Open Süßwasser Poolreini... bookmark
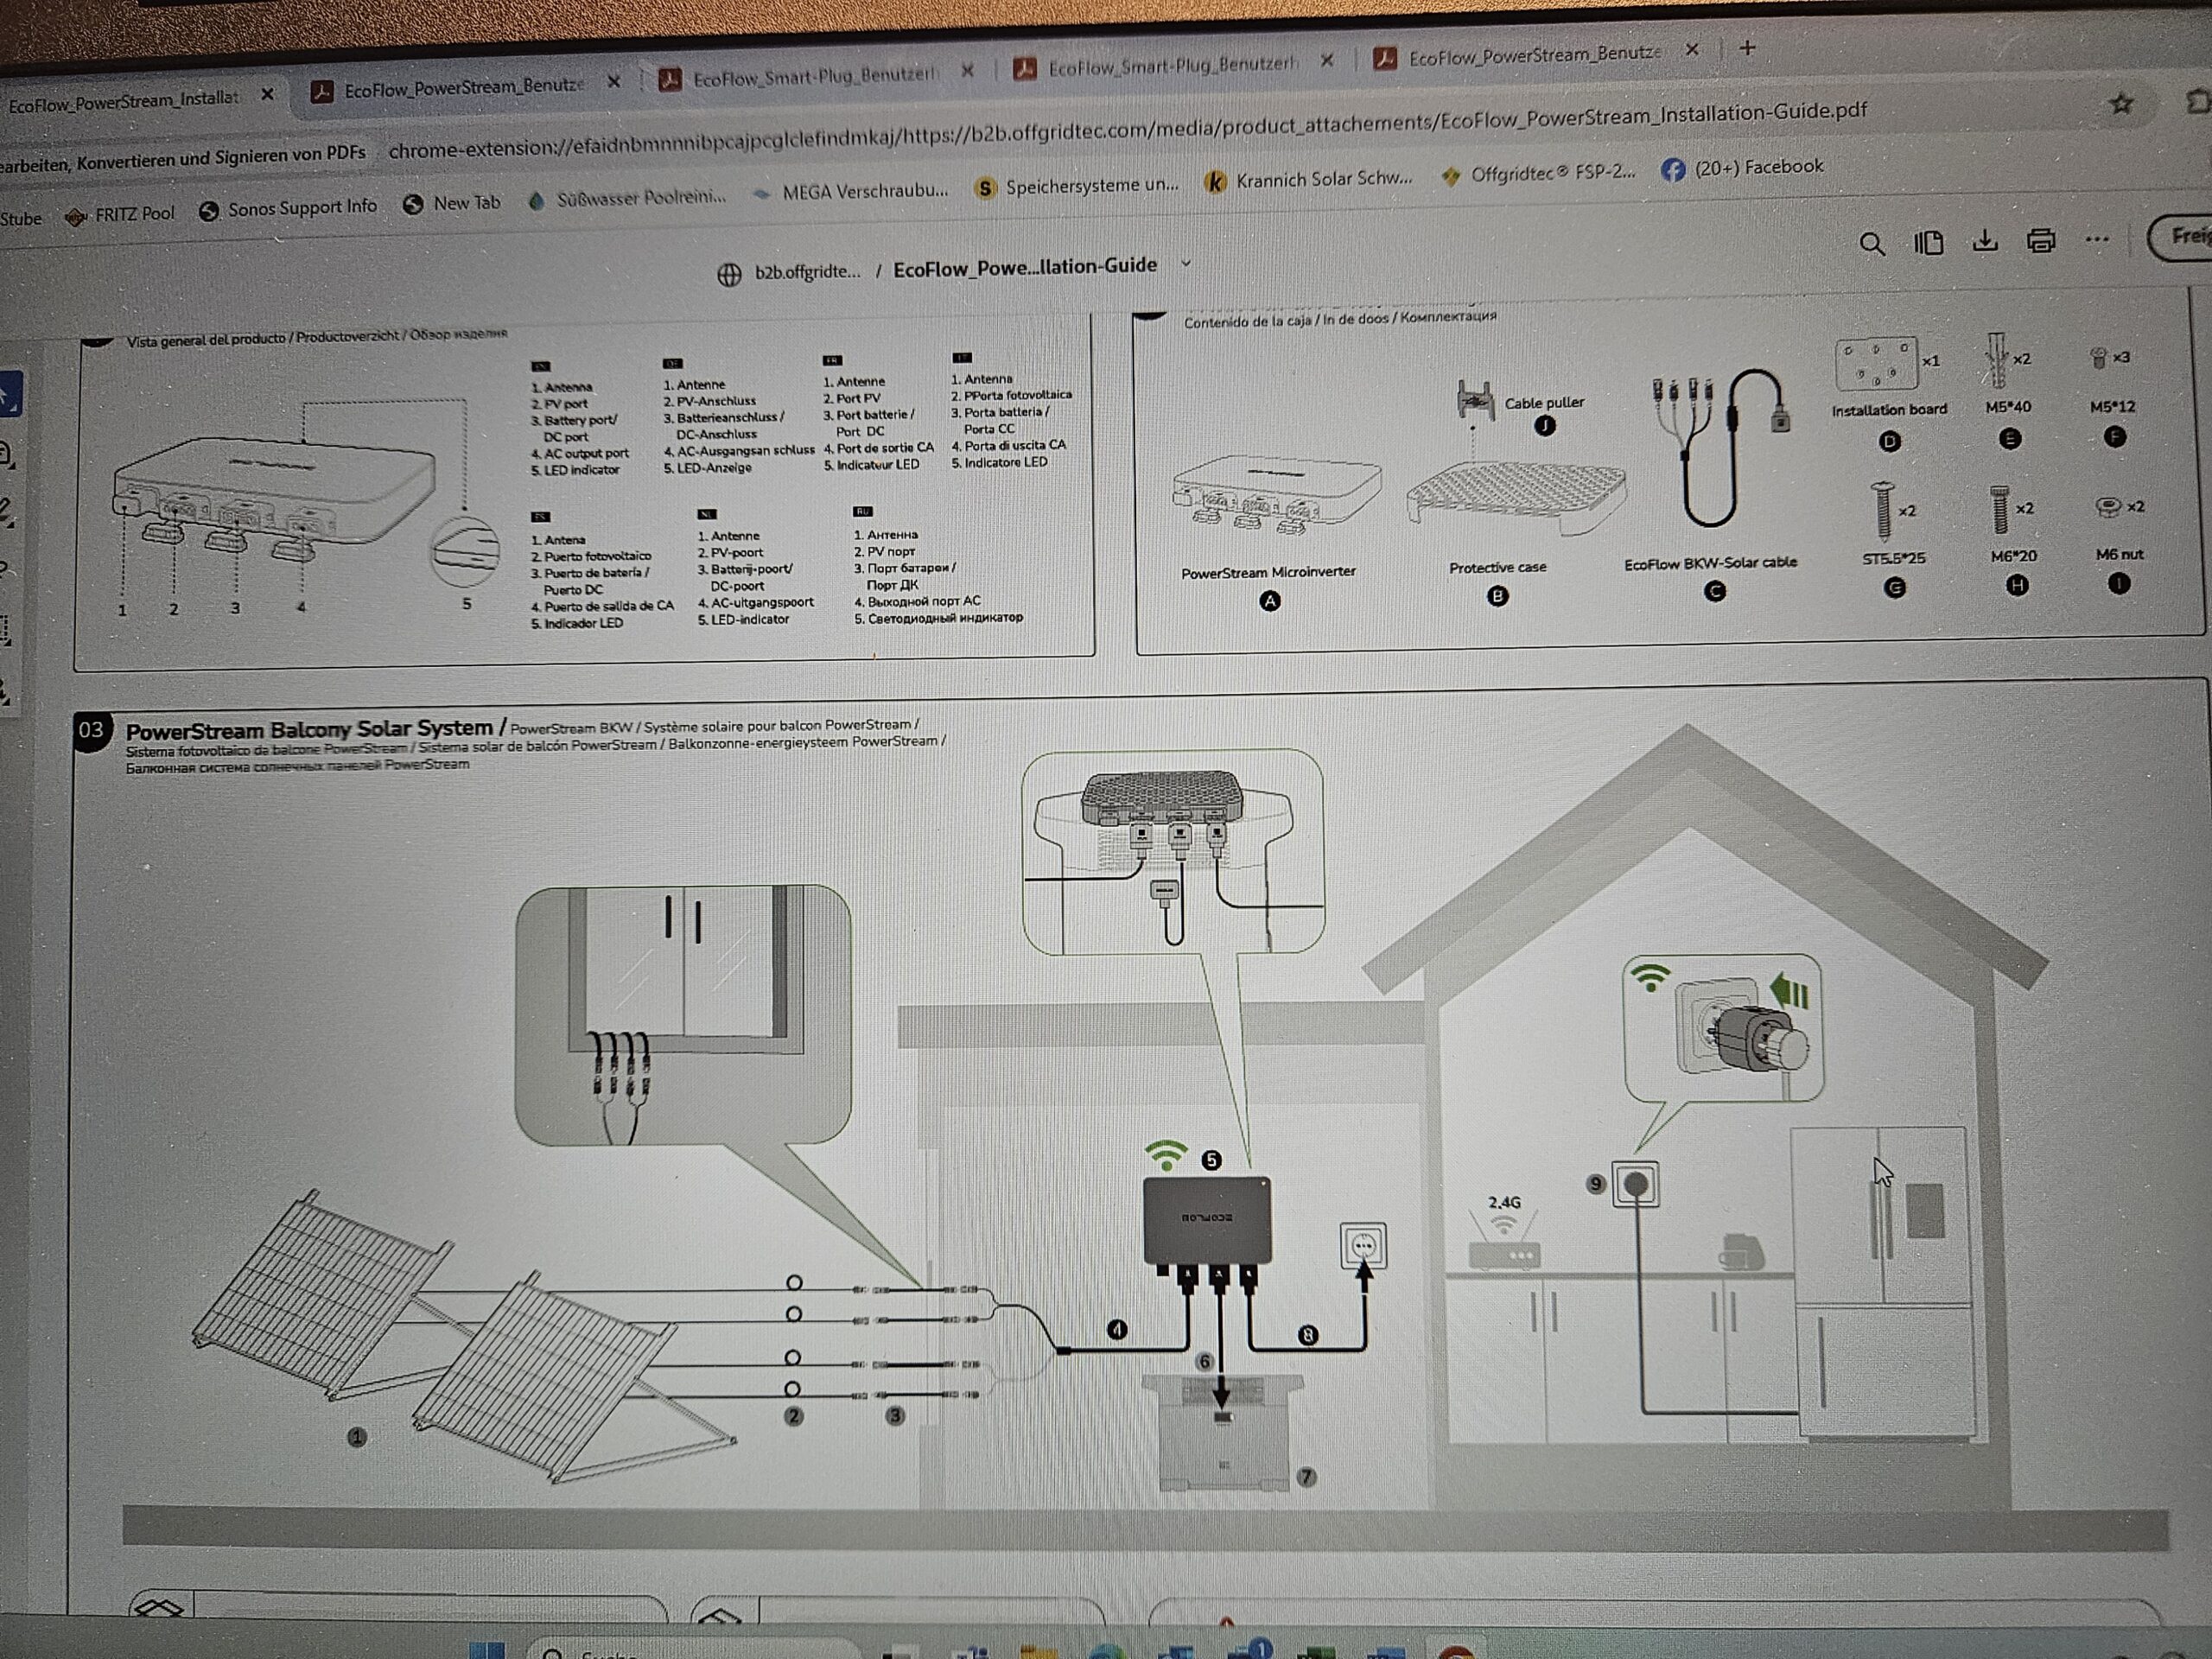Viewport: 2212px width, 1659px height. click(627, 198)
